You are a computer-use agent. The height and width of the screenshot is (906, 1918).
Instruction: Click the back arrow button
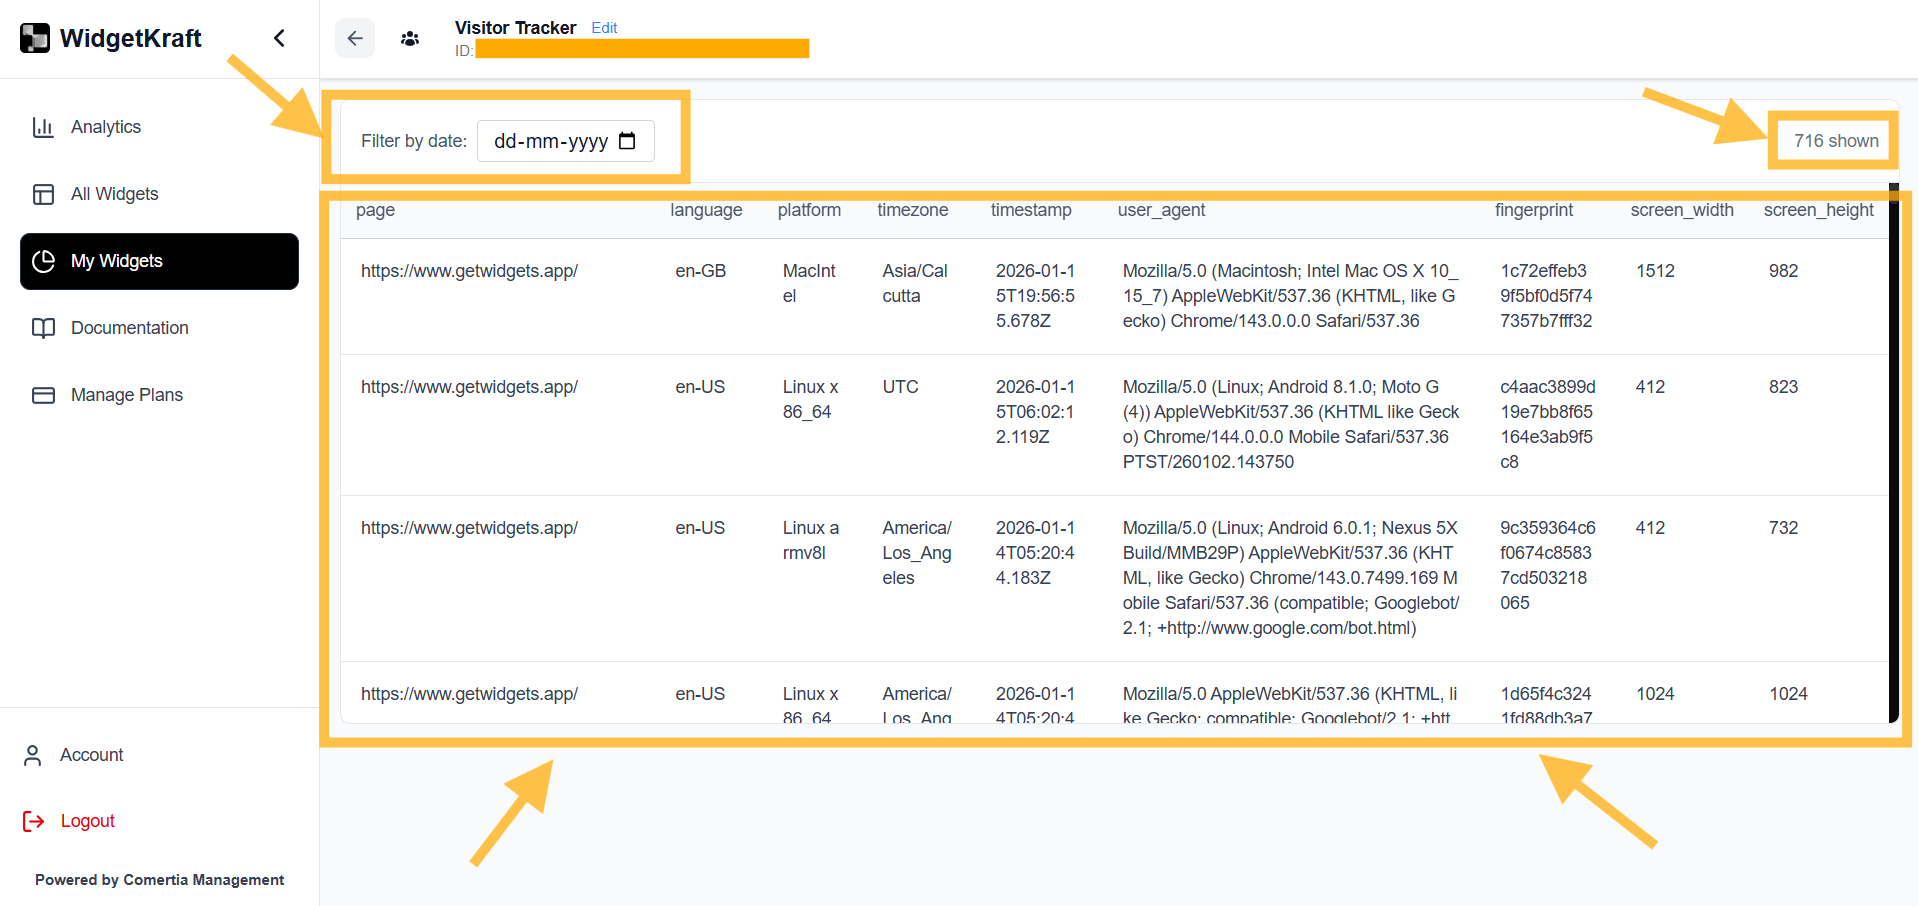point(355,39)
